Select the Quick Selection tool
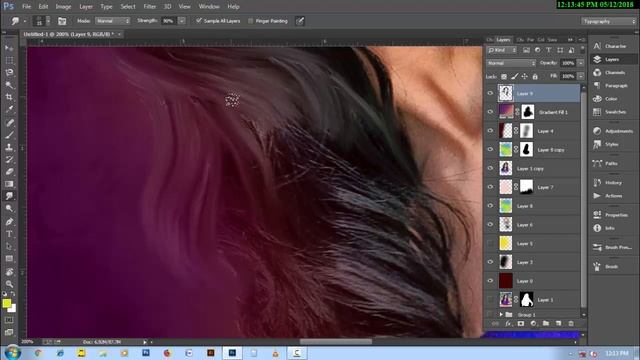 click(9, 85)
